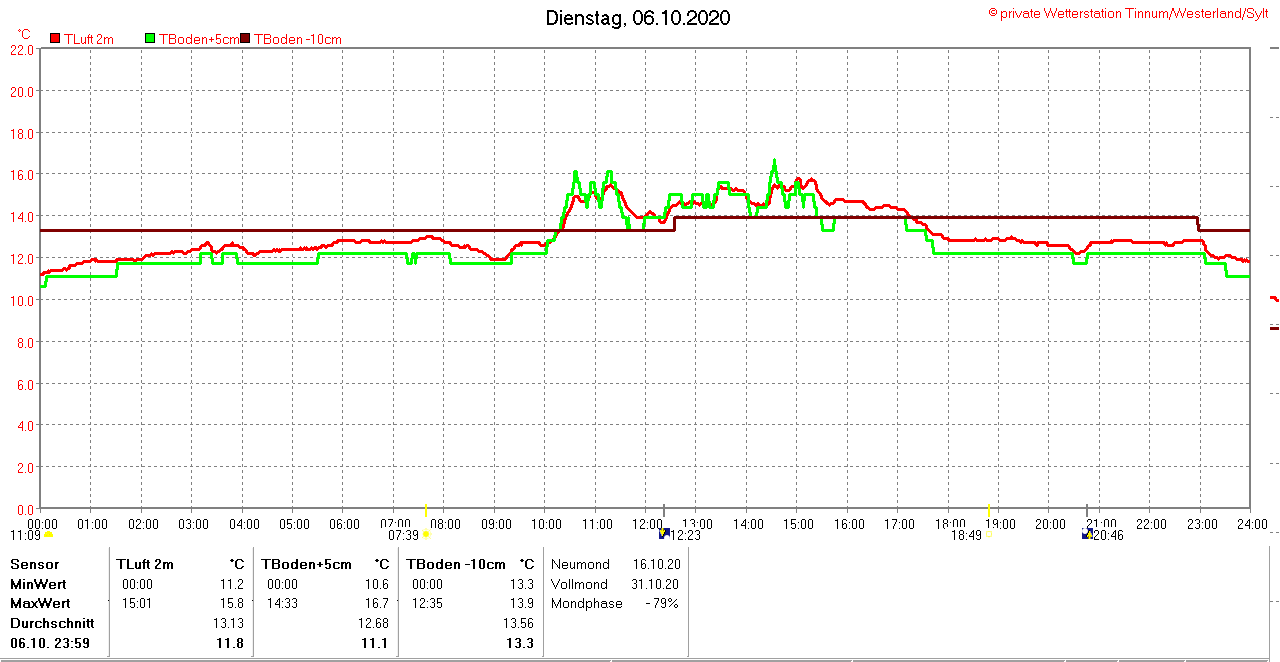Click the sunset marker at 18:49
1280x662 pixels.
click(988, 534)
